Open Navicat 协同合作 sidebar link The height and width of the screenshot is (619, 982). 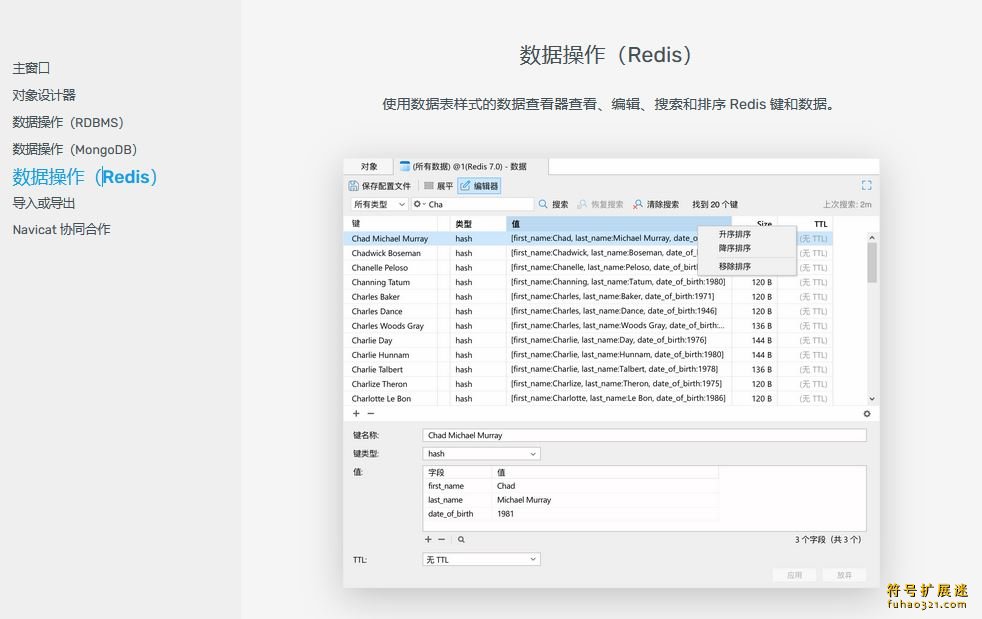tap(61, 229)
